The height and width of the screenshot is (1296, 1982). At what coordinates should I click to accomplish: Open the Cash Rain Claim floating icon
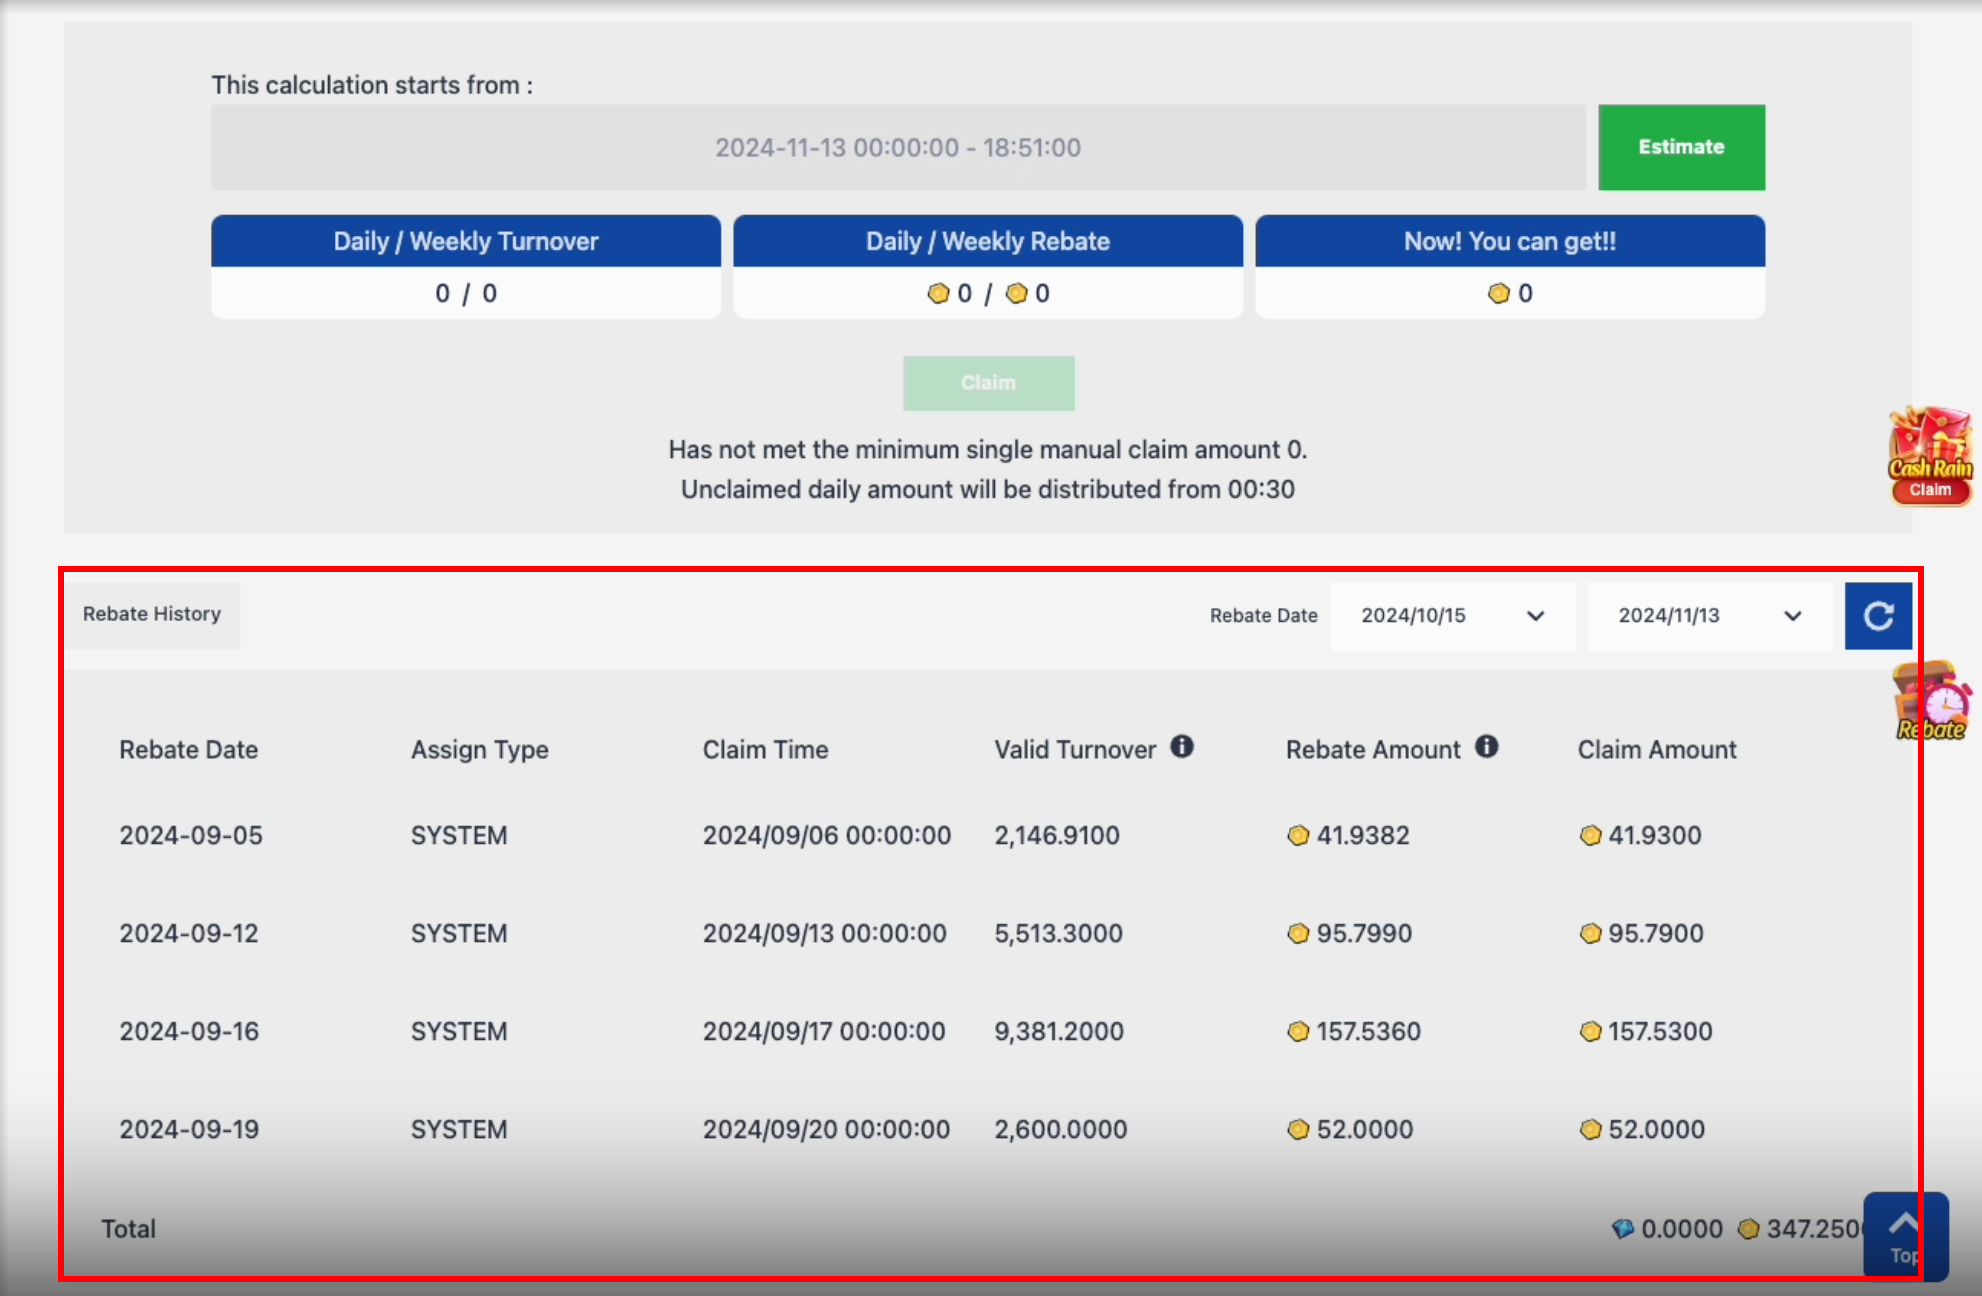click(x=1929, y=457)
